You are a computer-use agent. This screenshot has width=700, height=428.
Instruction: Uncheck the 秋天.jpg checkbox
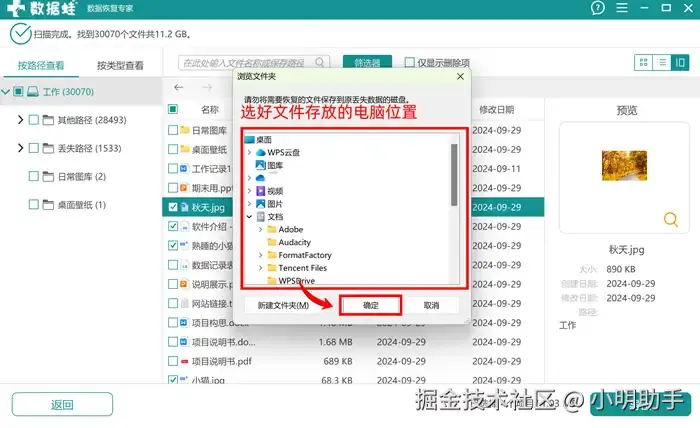coord(173,207)
